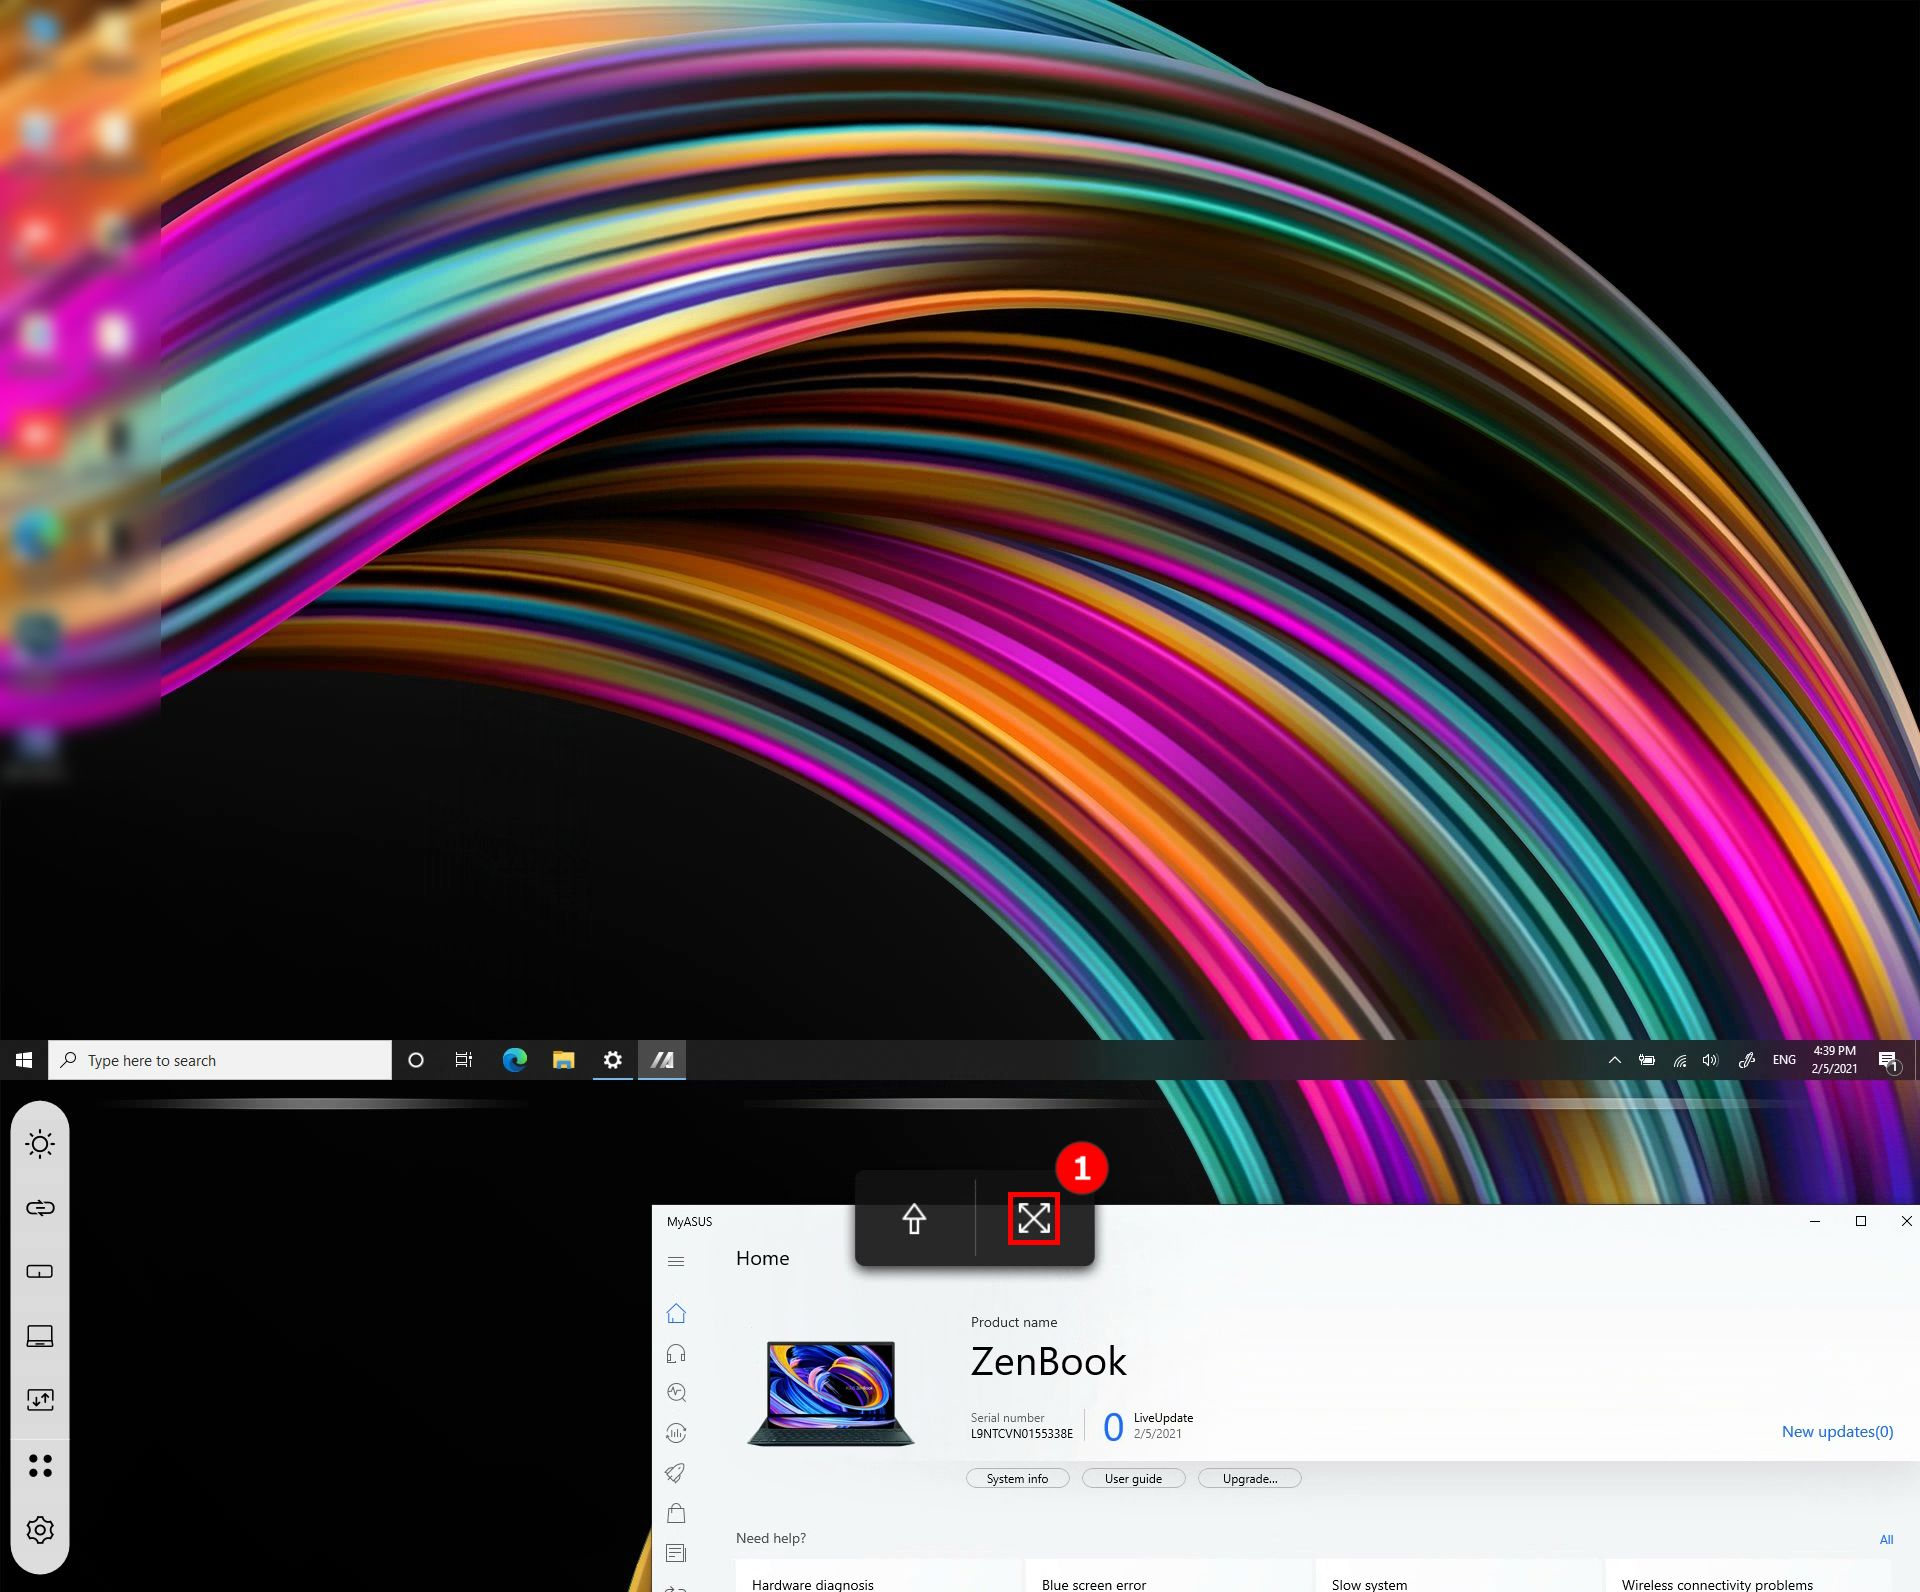Open the four-dots launcher in ScreenPad sidebar
This screenshot has width=1920, height=1592.
(x=40, y=1466)
